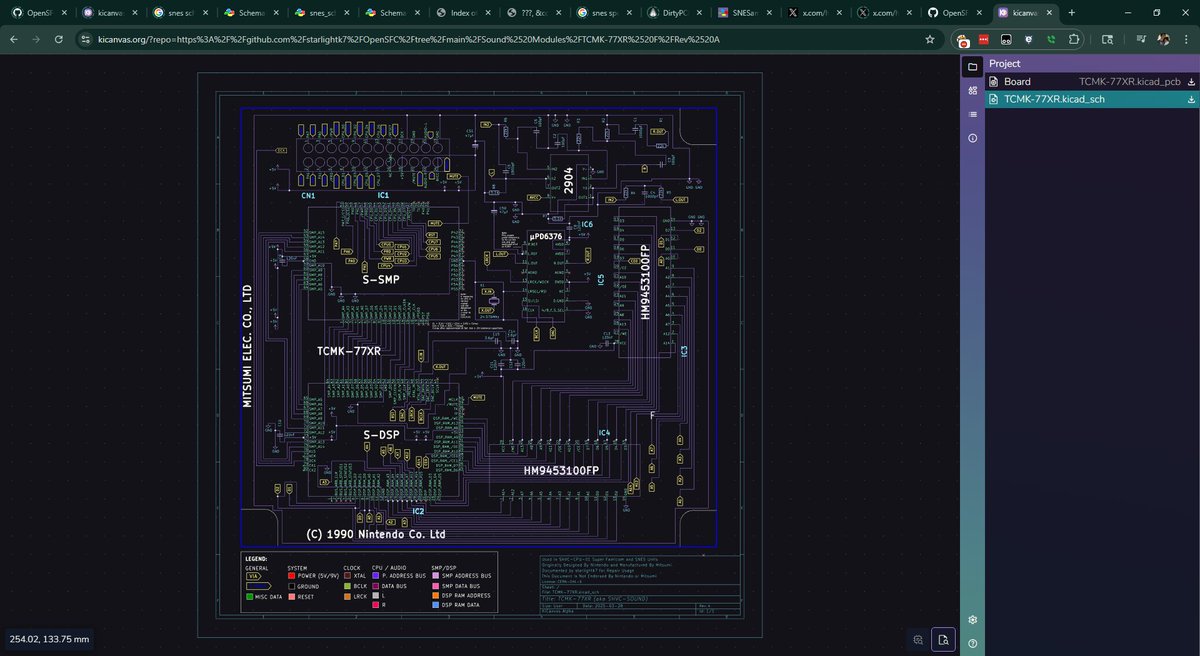The image size is (1200, 656).
Task: Click the 2904 op-amp label
Action: [x=568, y=180]
